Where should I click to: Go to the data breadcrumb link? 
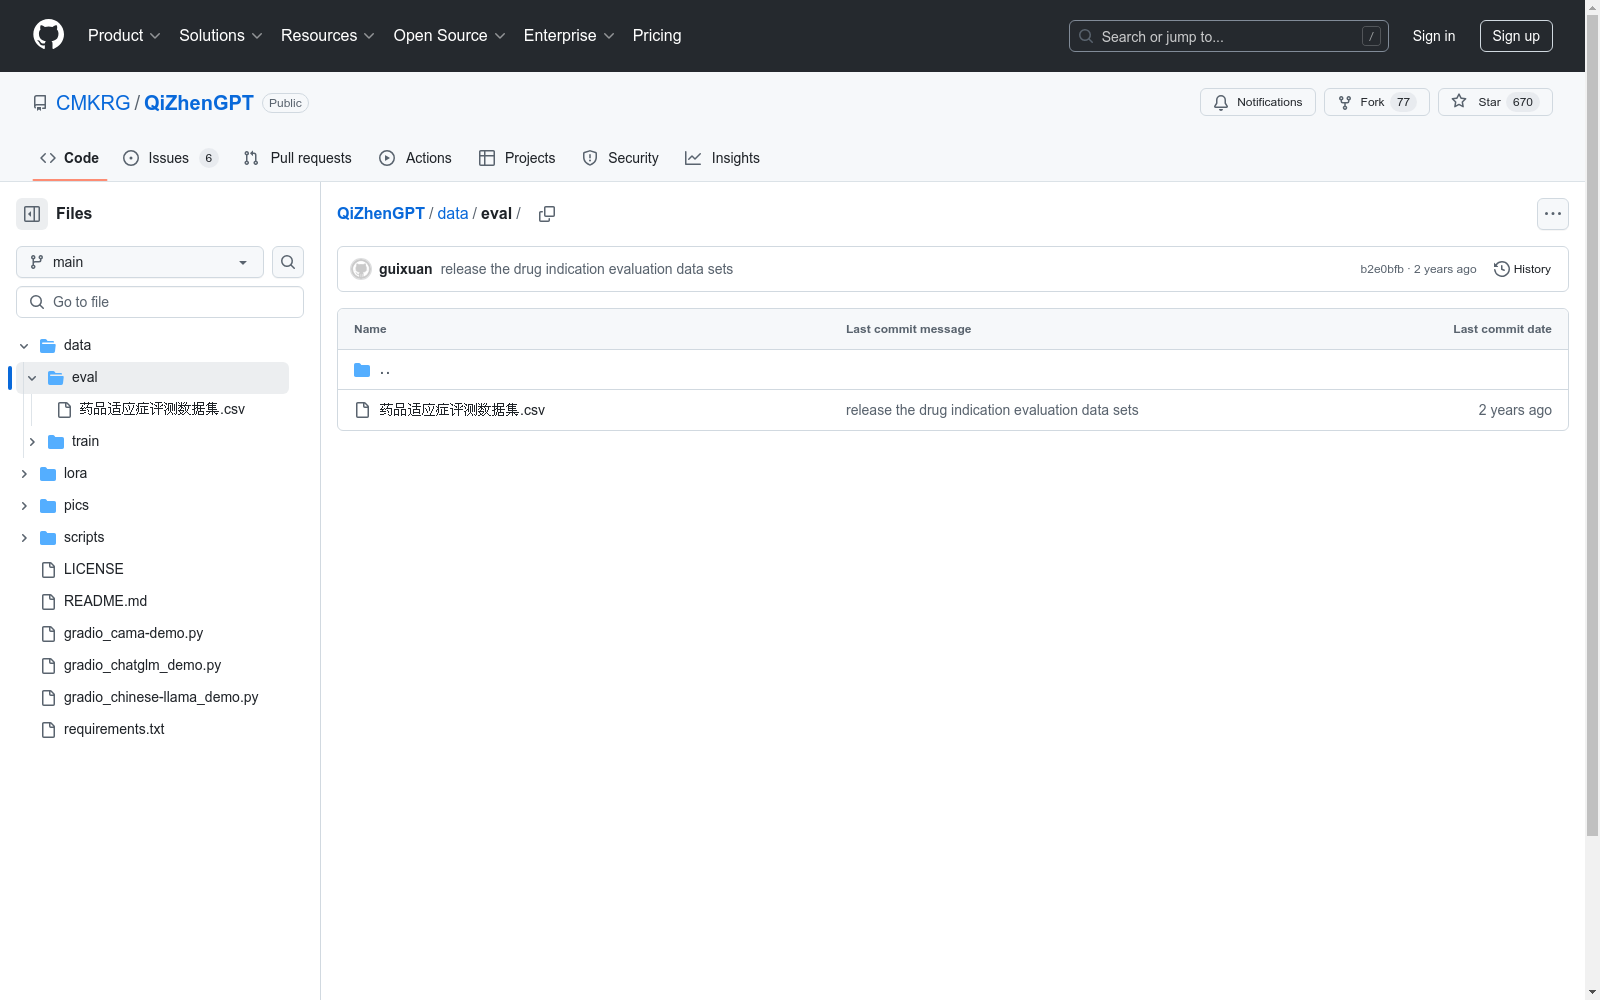click(x=453, y=213)
